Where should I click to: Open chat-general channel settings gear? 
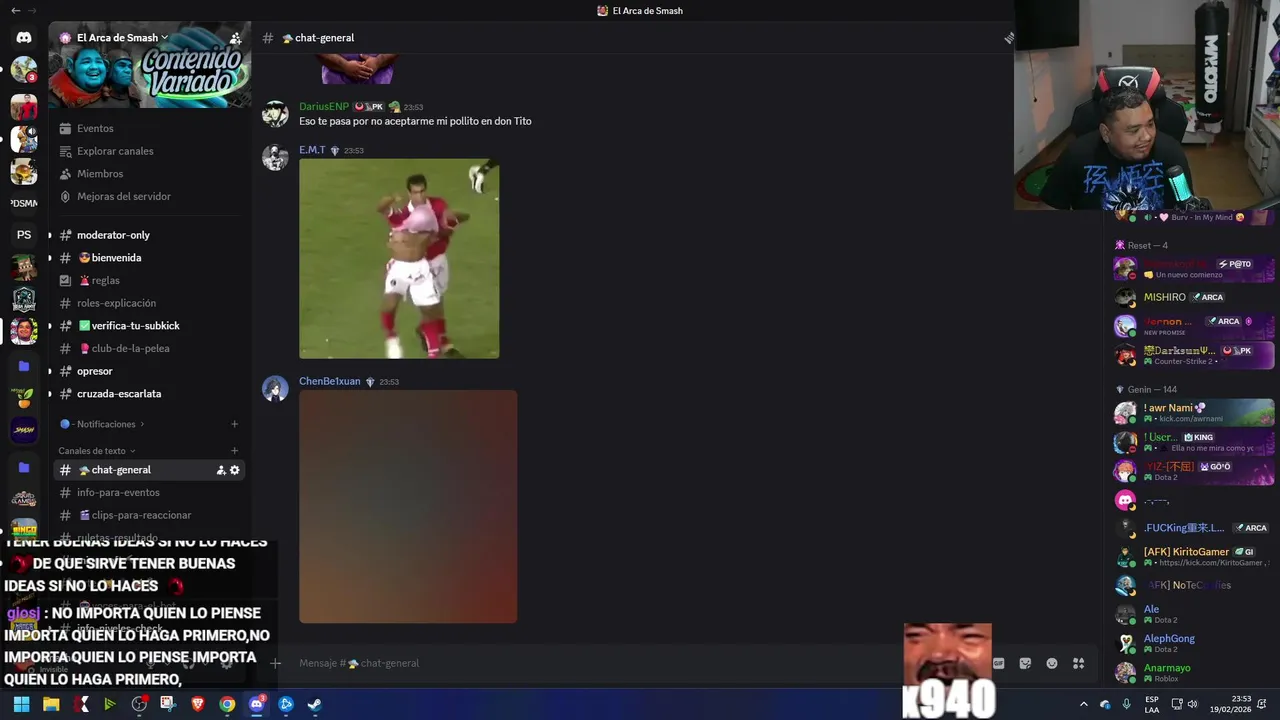coord(235,470)
